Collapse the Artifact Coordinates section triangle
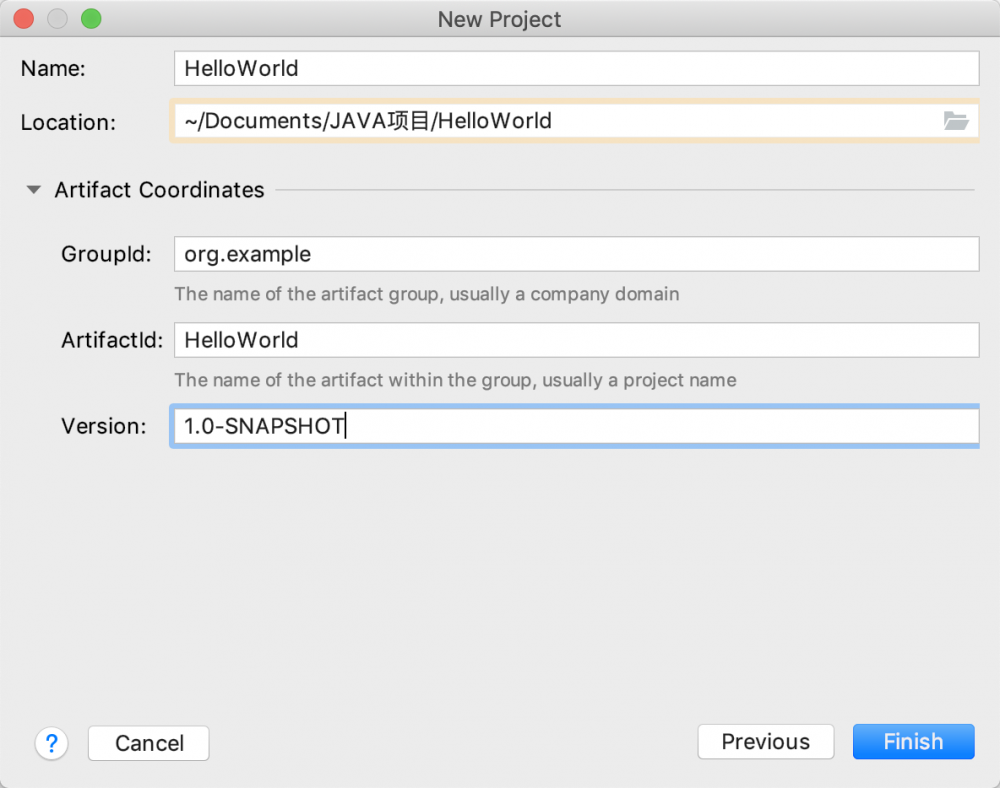 [34, 190]
